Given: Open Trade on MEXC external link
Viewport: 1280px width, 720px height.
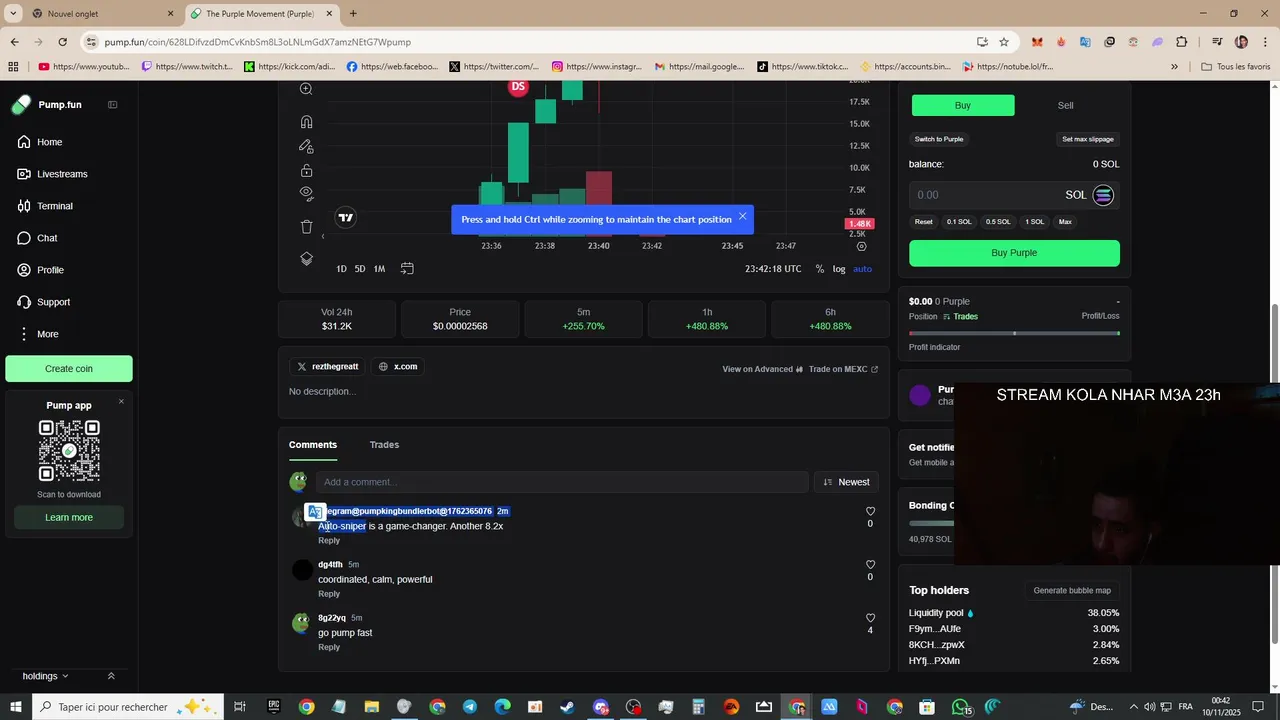Looking at the screenshot, I should click(843, 369).
